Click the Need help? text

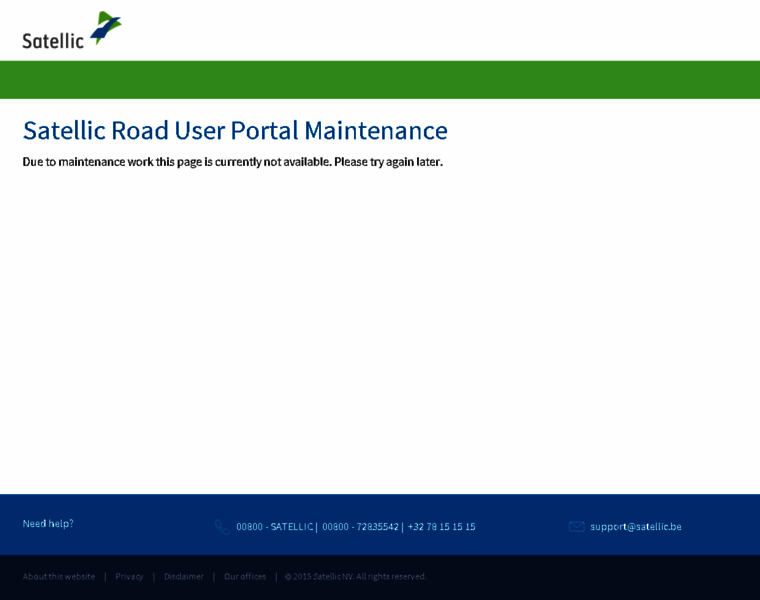point(48,523)
